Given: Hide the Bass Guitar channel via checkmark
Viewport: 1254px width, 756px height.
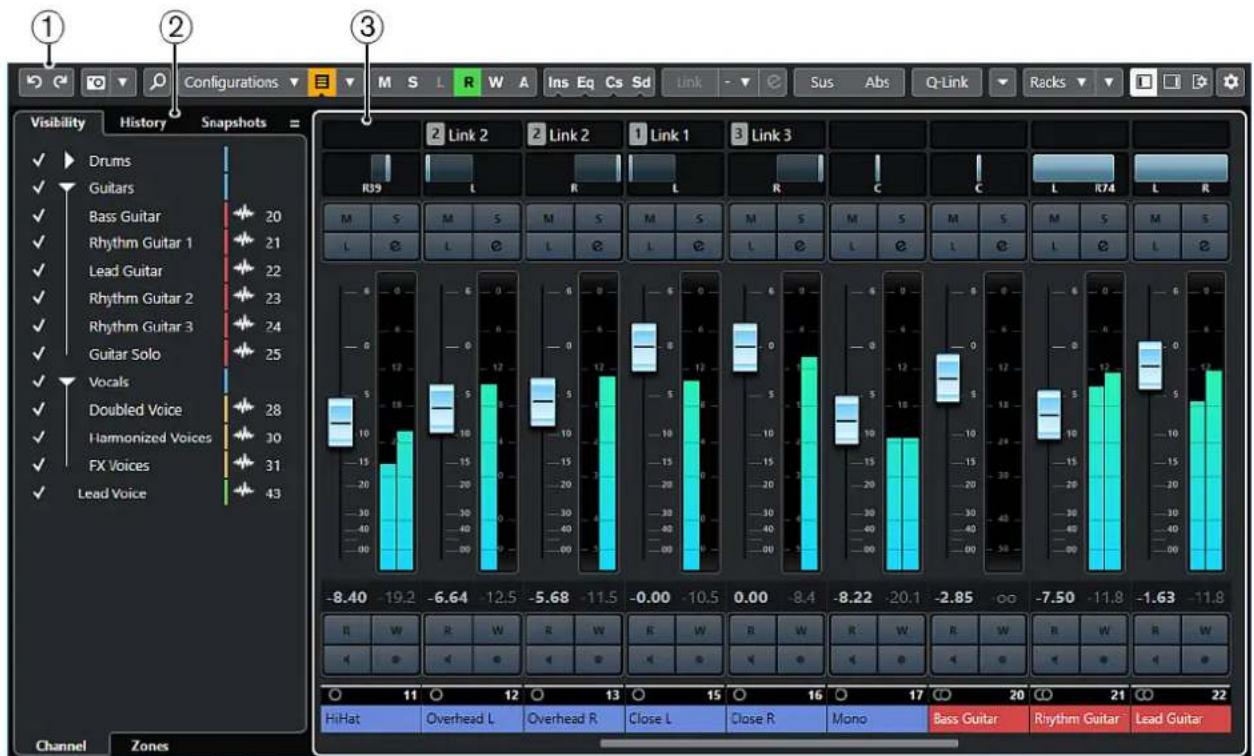Looking at the screenshot, I should tap(39, 215).
